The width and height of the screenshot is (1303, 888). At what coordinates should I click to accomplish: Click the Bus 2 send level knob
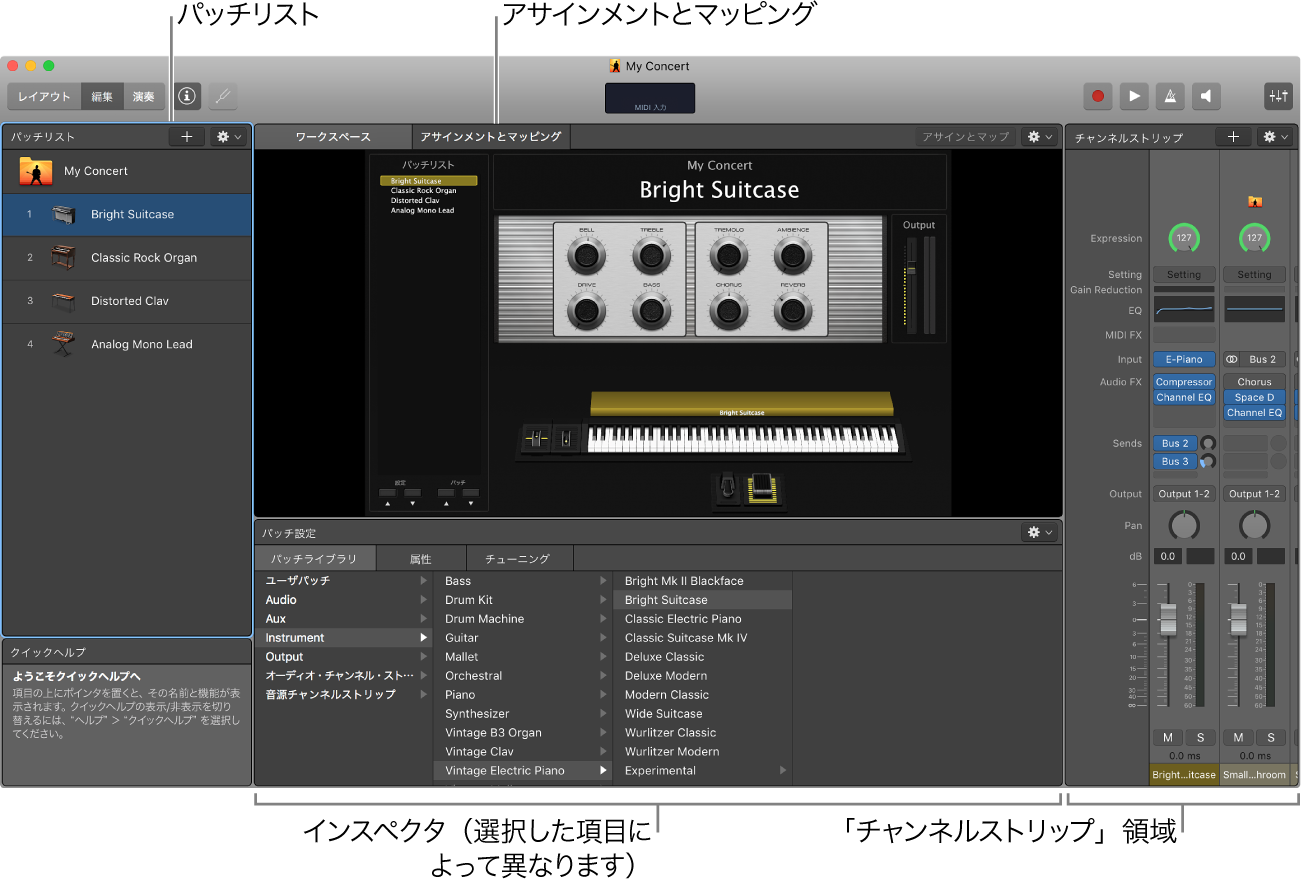pyautogui.click(x=1208, y=443)
